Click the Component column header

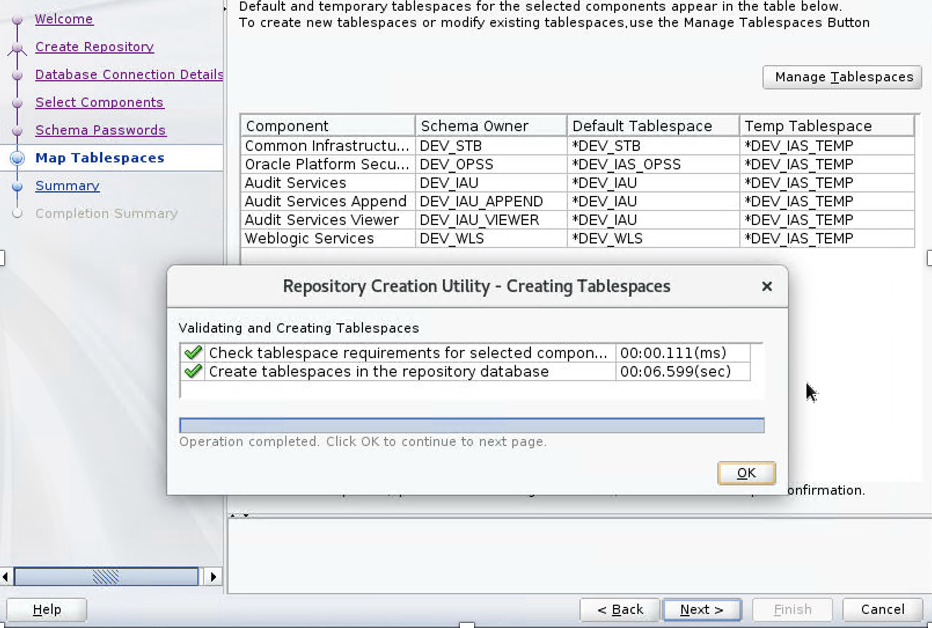[x=328, y=126]
